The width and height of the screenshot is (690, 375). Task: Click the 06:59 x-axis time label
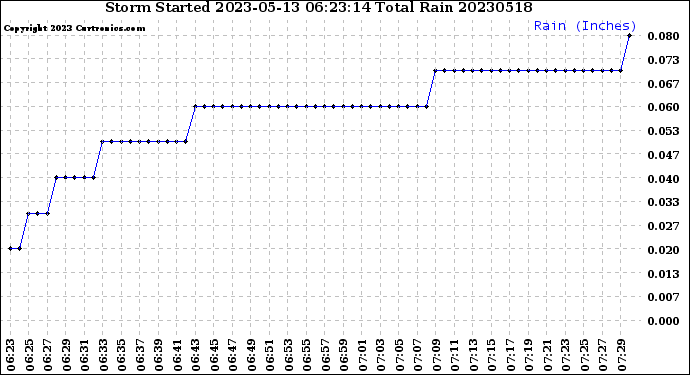(x=343, y=355)
